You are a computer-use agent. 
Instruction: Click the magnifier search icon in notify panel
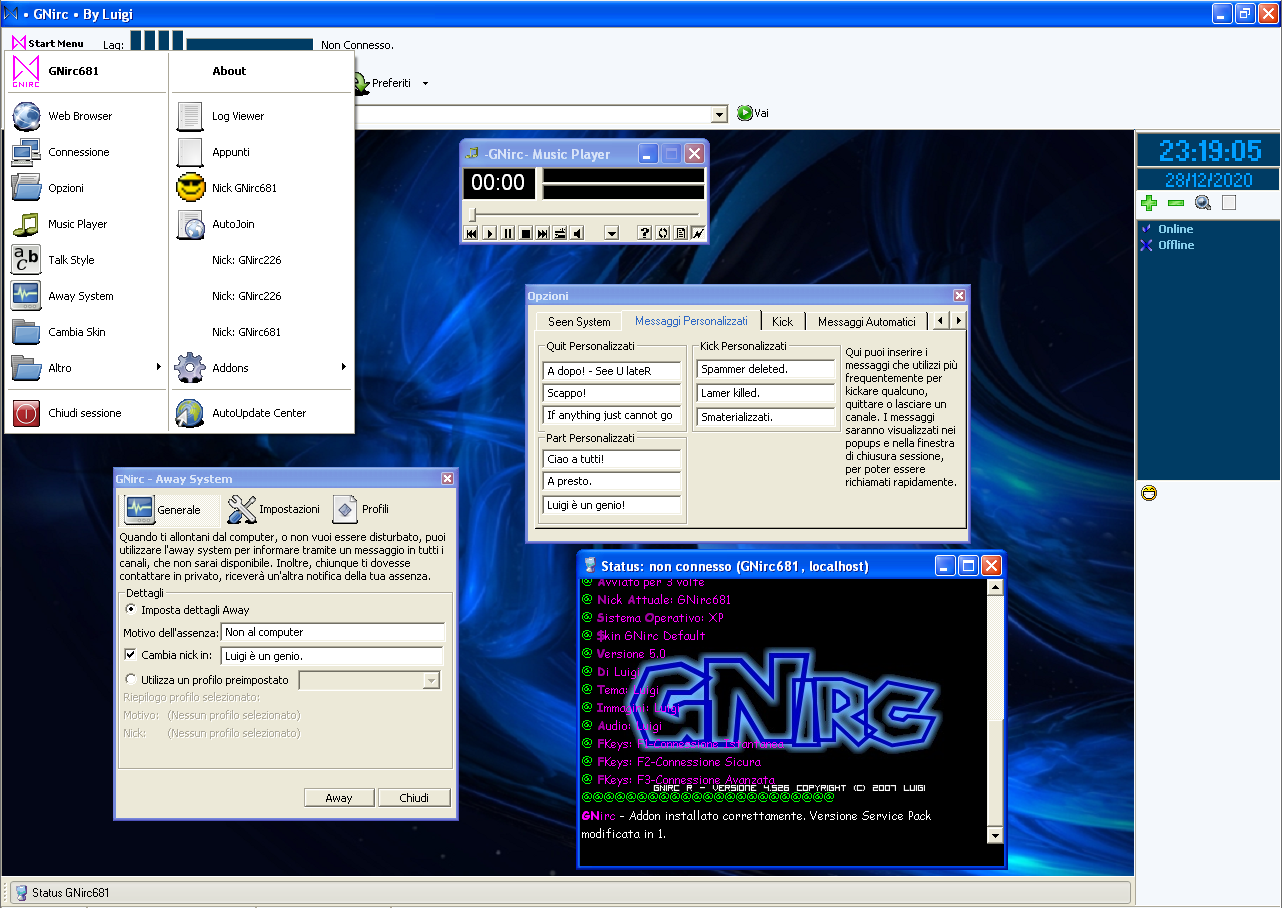tap(1203, 203)
